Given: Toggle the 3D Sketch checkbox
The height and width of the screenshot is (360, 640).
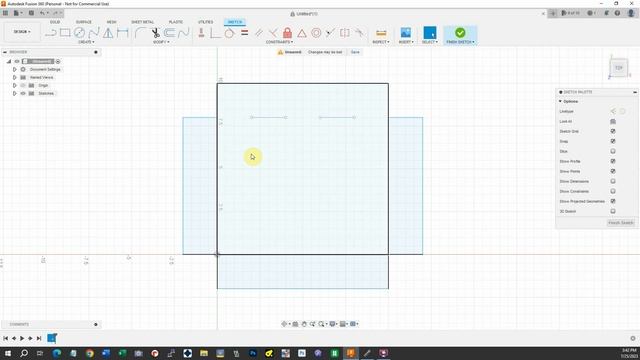Looking at the screenshot, I should (613, 211).
